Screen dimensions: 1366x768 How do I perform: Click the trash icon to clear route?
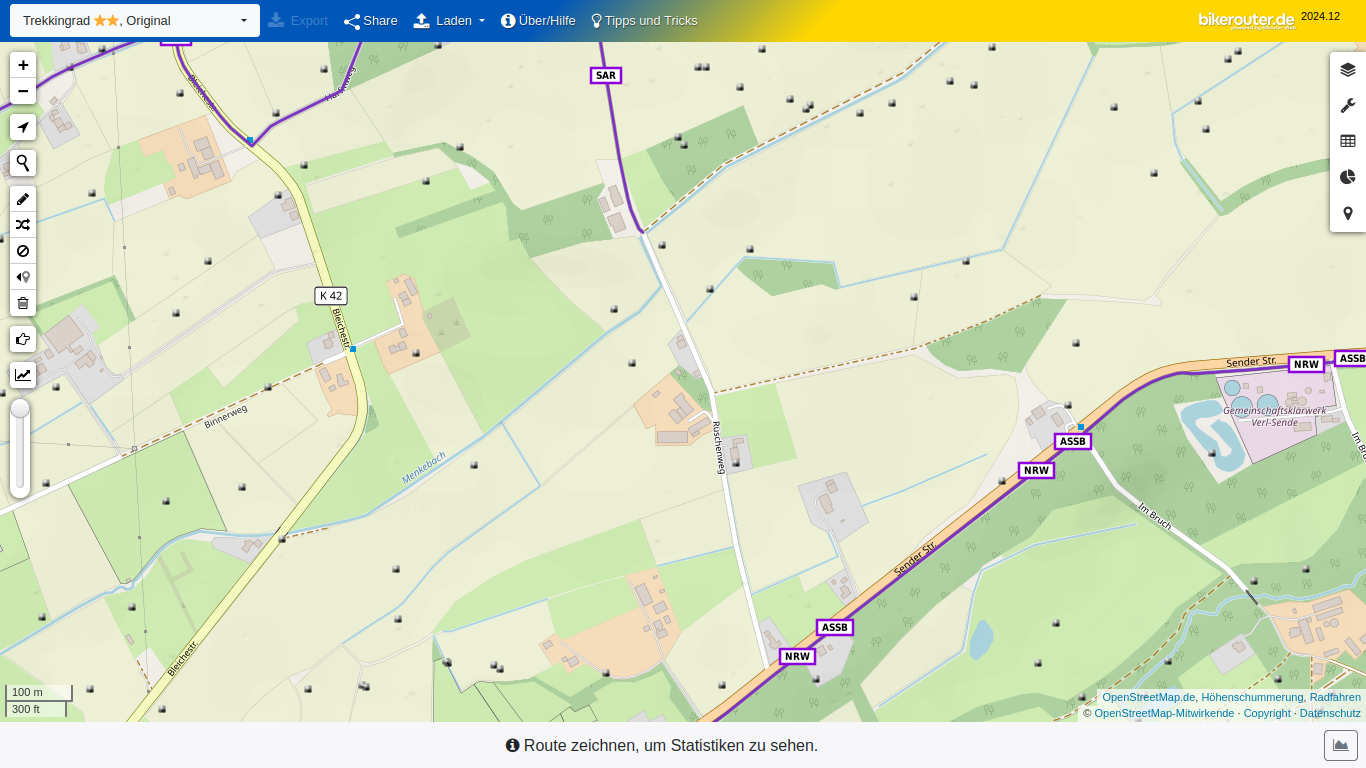23,303
